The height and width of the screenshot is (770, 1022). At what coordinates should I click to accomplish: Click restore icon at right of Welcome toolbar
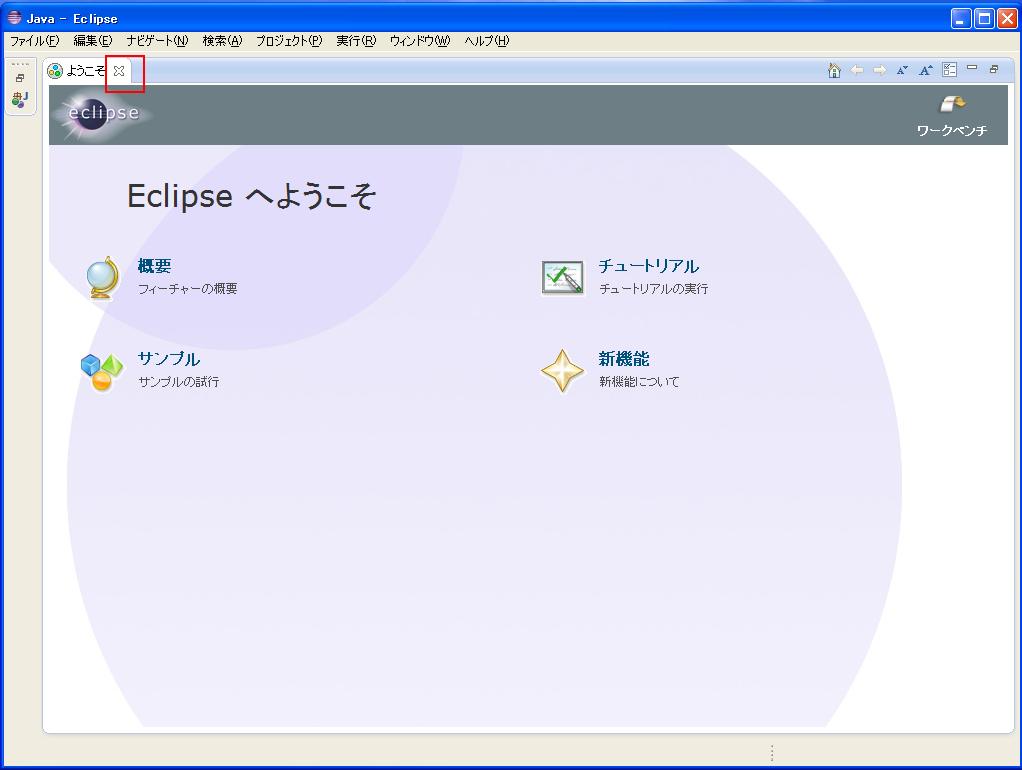click(x=994, y=68)
